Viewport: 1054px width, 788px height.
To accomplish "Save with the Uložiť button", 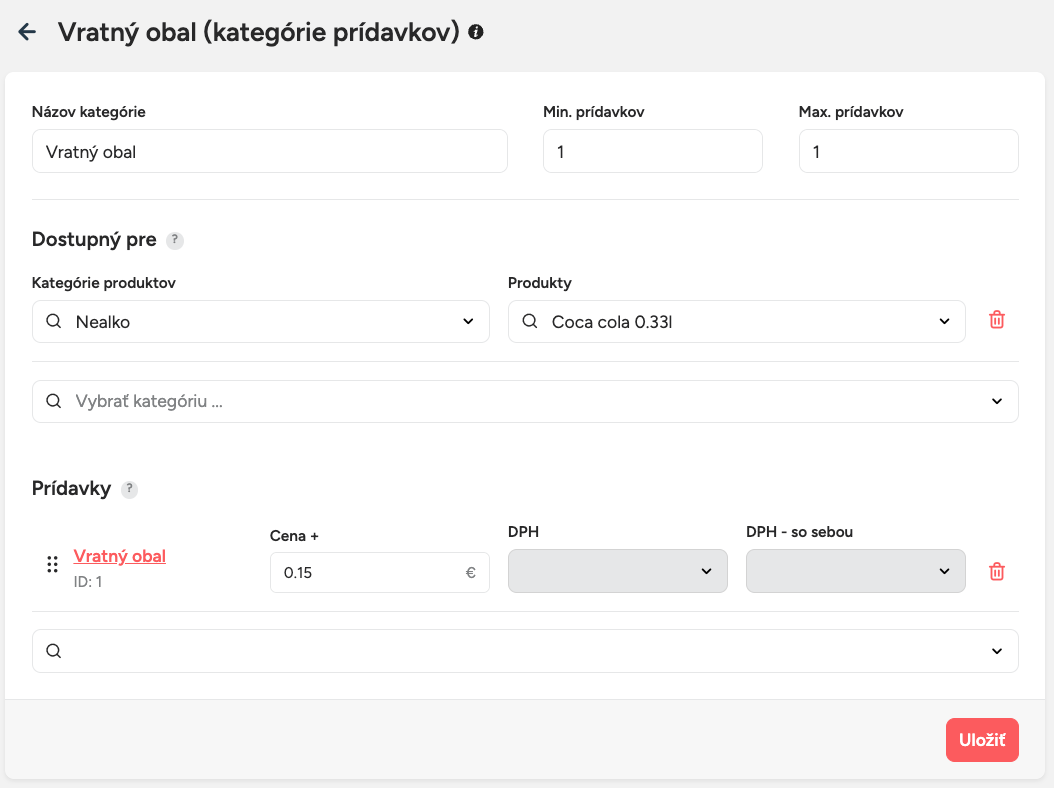I will click(x=981, y=740).
